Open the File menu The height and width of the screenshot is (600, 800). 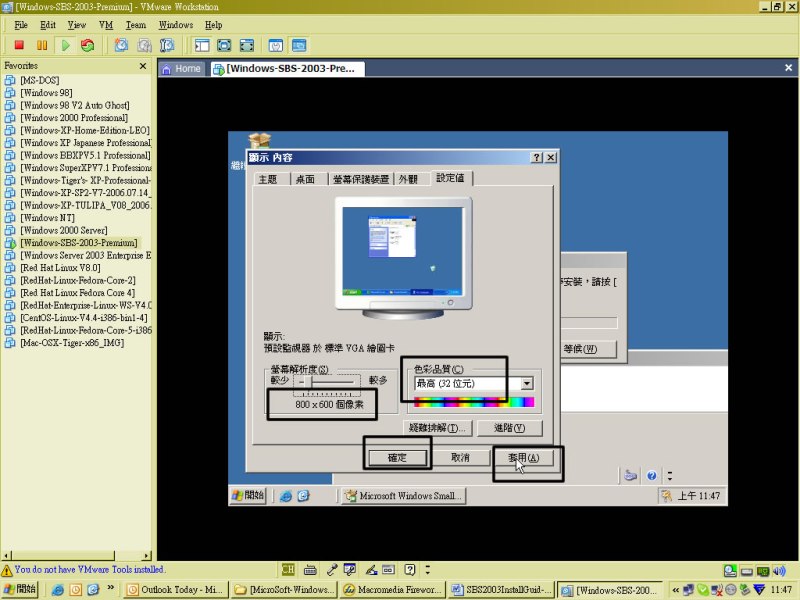coord(21,25)
